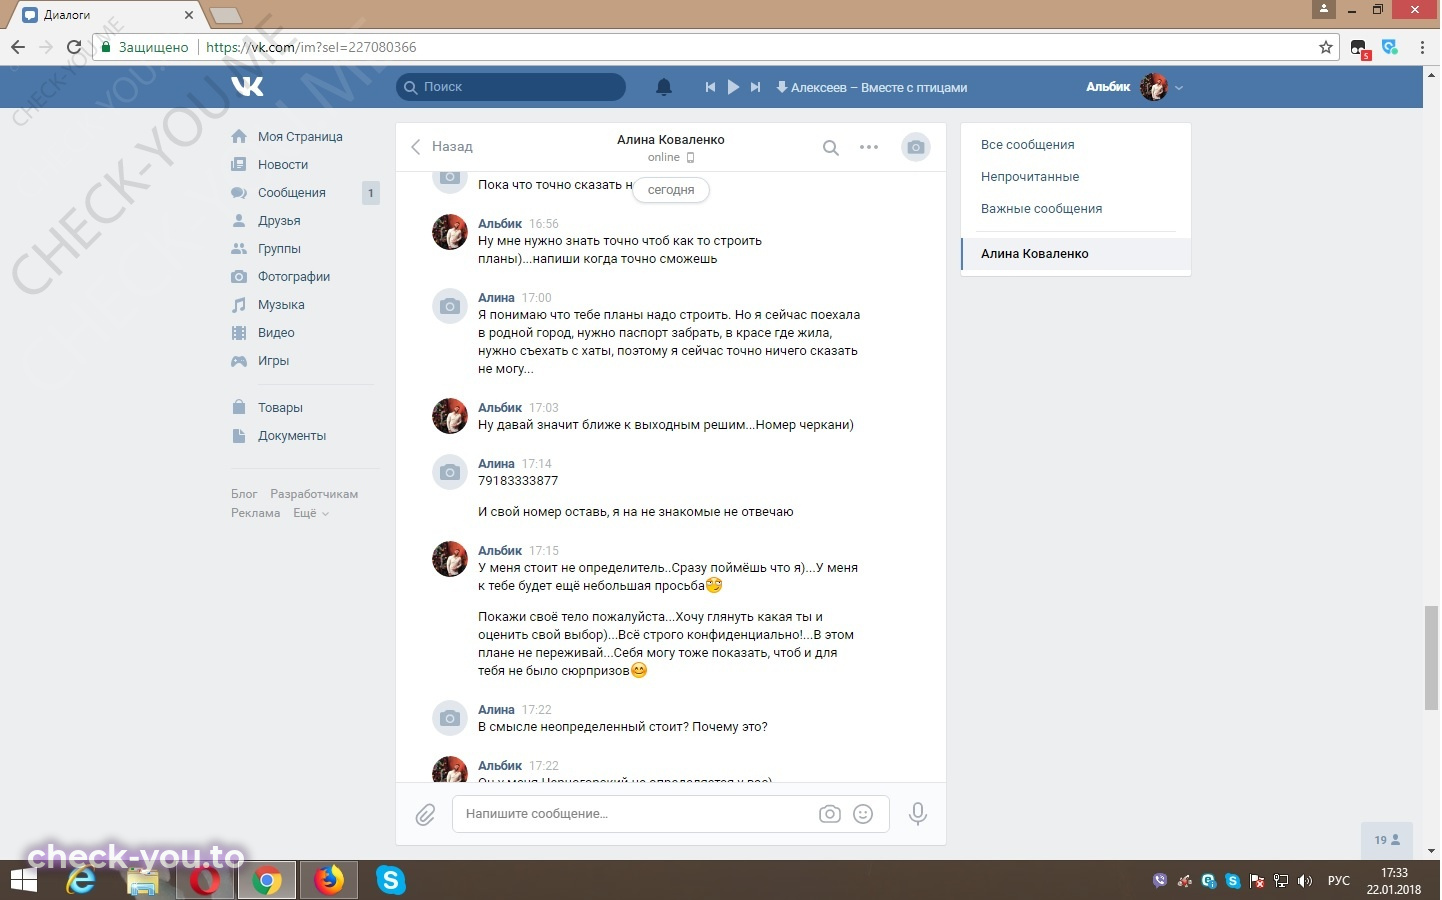
Task: Open Windows Start button
Action: (x=23, y=880)
